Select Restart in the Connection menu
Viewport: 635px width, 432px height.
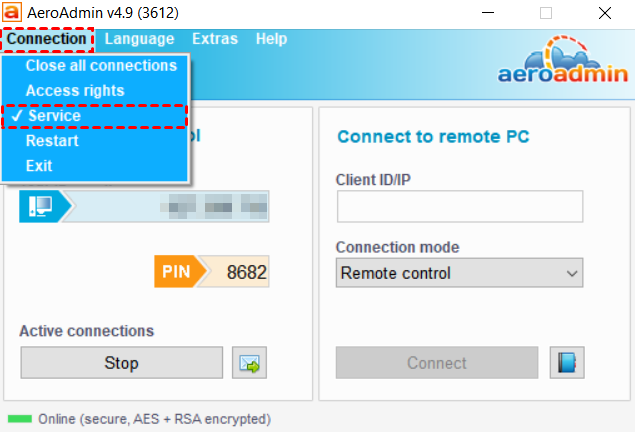point(52,141)
